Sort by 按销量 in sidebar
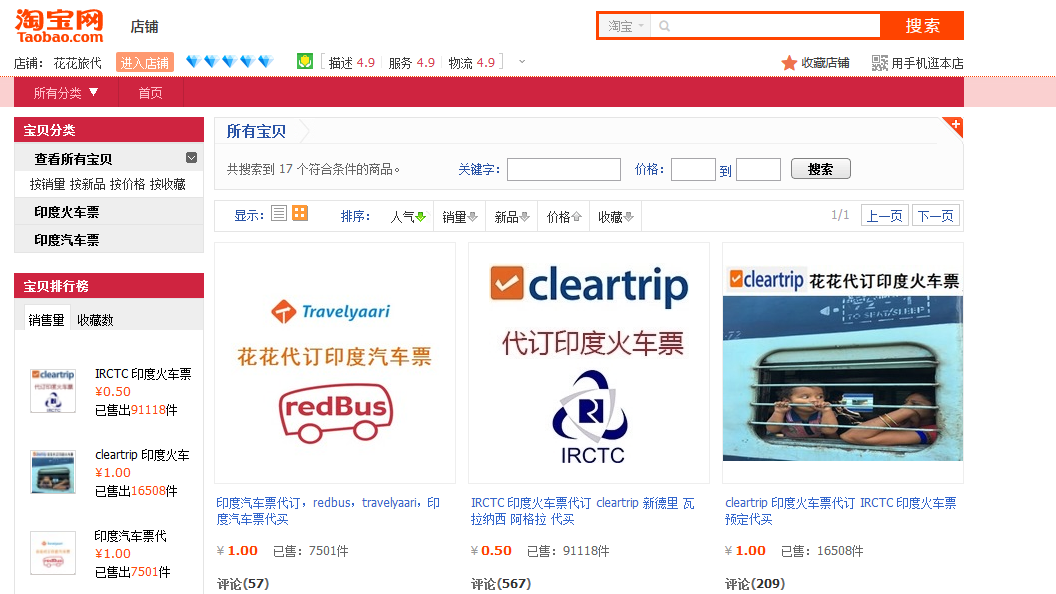 click(48, 185)
